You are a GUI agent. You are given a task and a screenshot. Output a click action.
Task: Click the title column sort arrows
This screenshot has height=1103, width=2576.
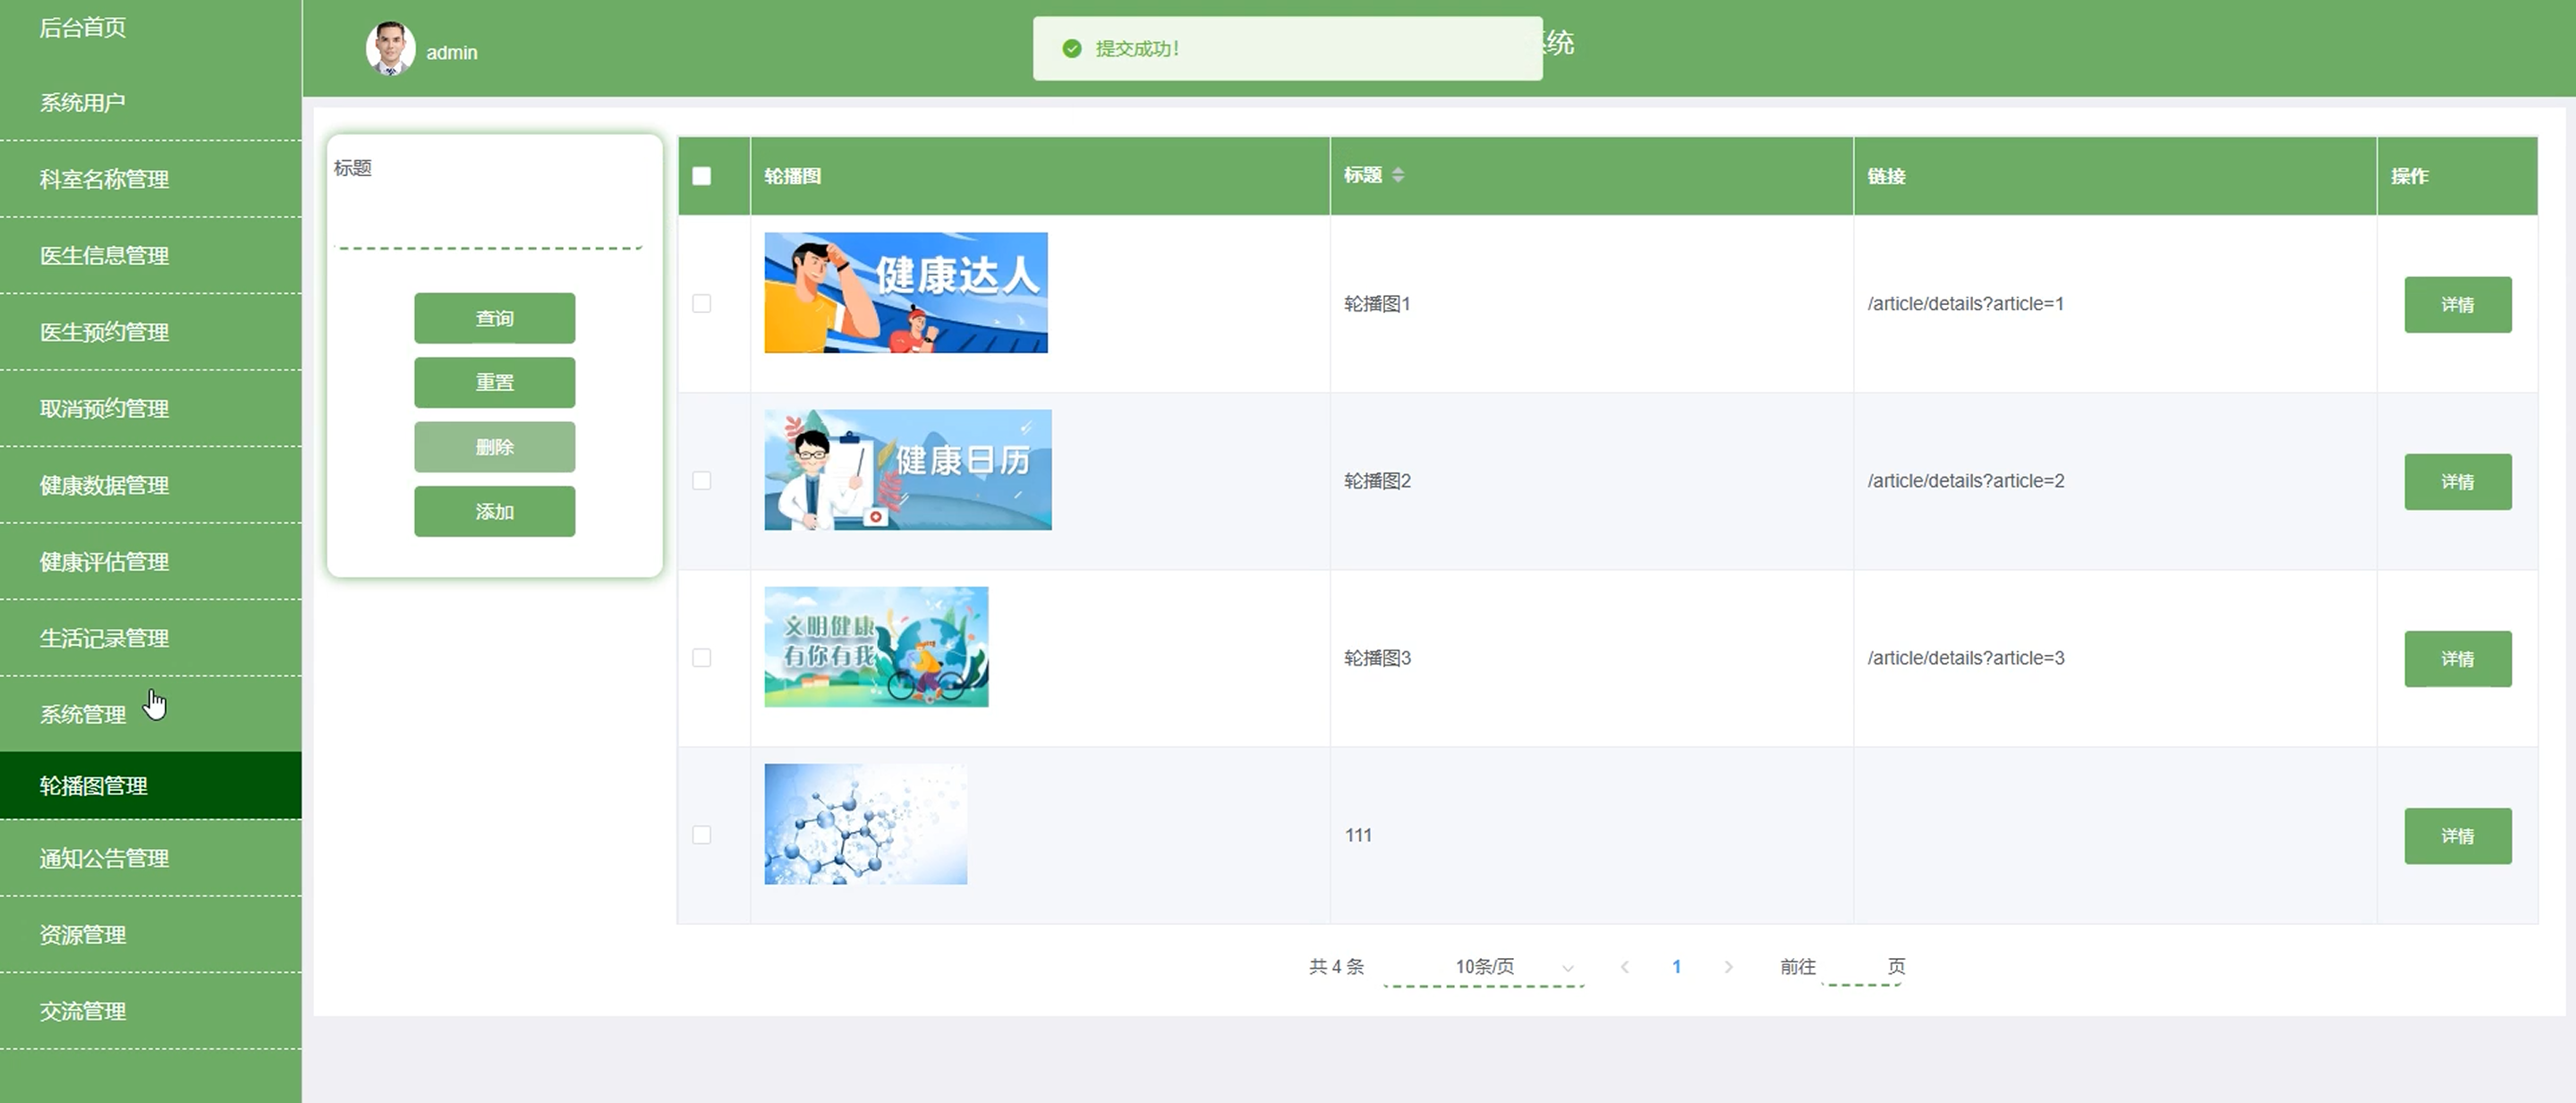[1397, 175]
